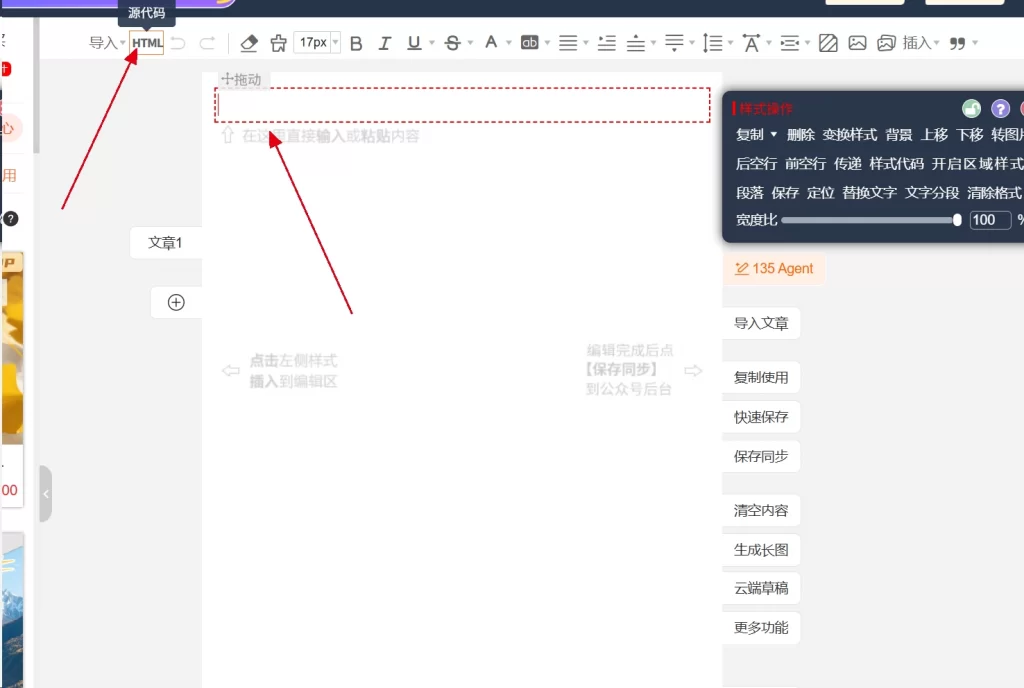Select the clear formatting eraser icon
This screenshot has height=688, width=1024.
tap(248, 43)
